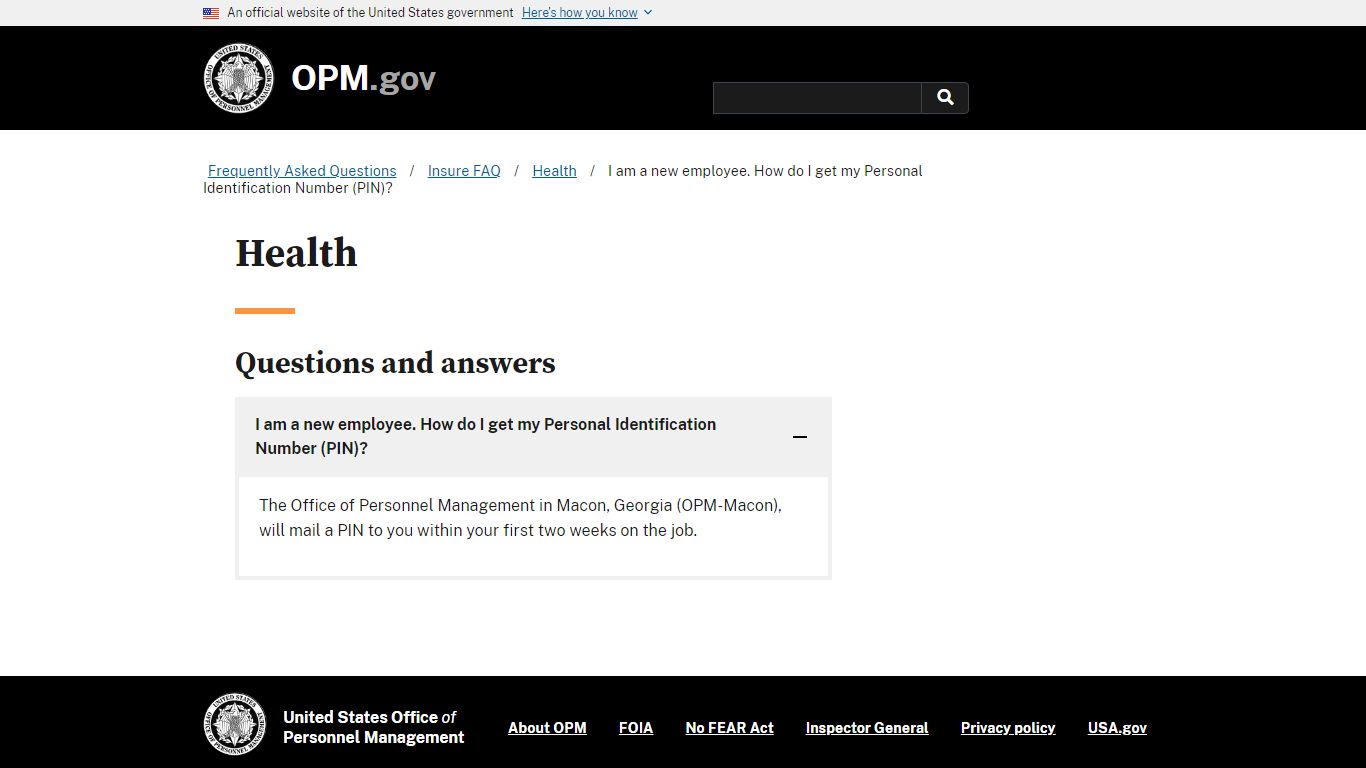
Task: Go to Frequently Asked Questions breadcrumb
Action: 302,171
